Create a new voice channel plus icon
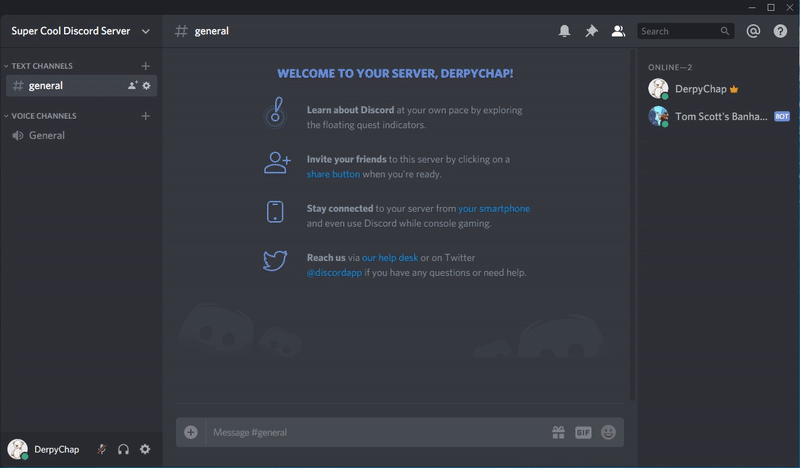 145,116
